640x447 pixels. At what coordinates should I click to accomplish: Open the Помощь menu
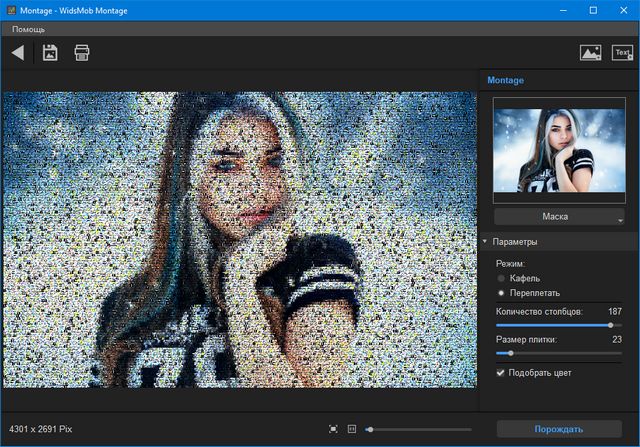point(28,29)
